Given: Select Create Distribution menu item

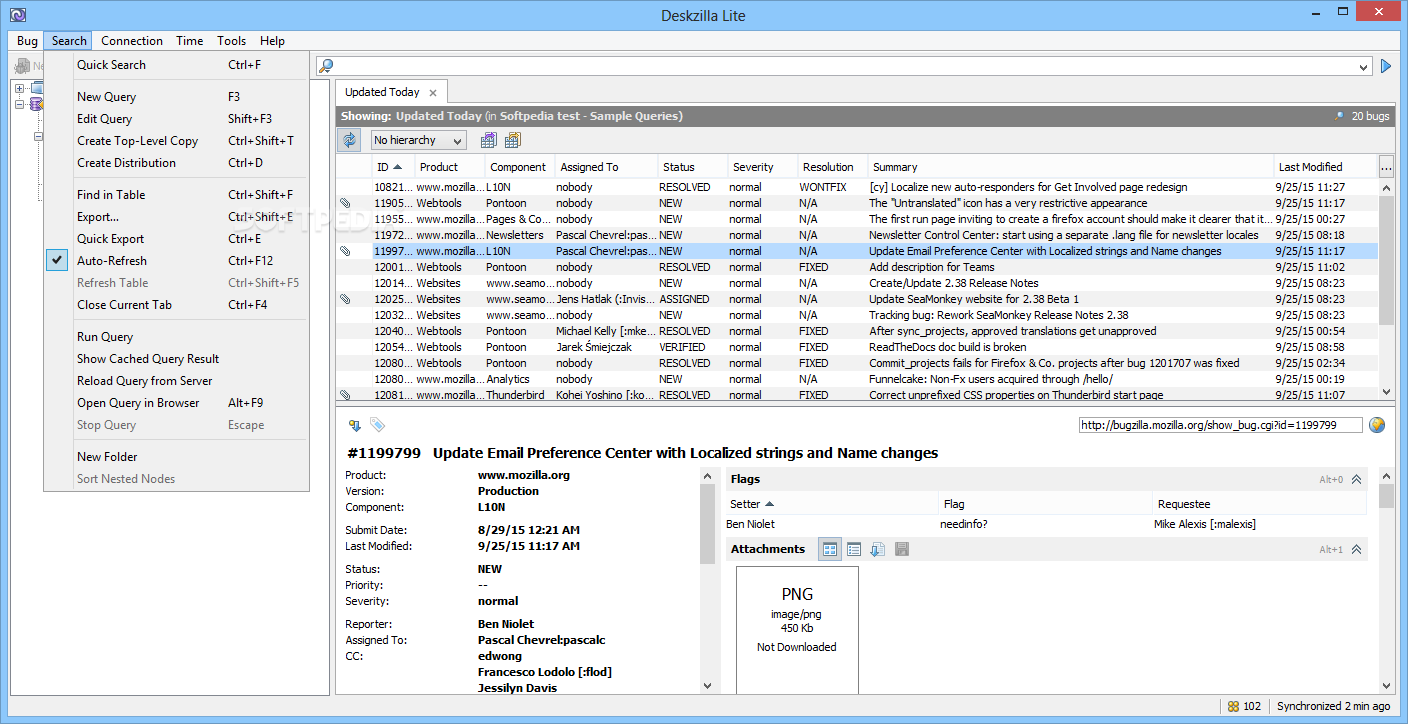Looking at the screenshot, I should click(x=175, y=163).
